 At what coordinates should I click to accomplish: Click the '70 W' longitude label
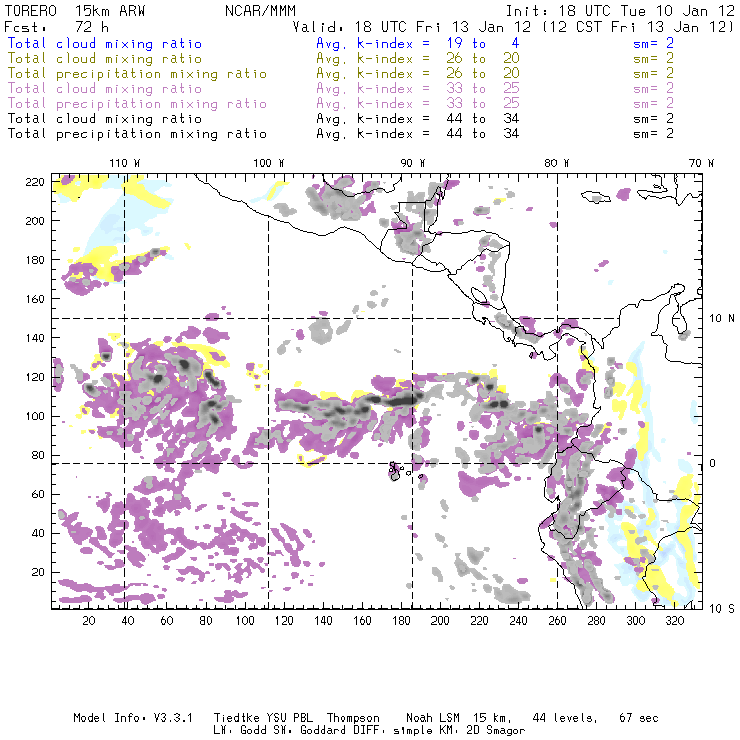701,163
